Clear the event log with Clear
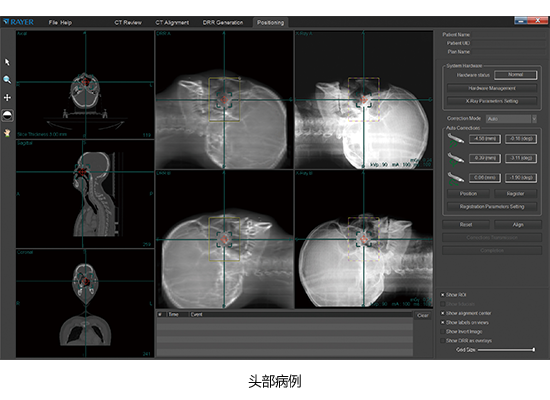The height and width of the screenshot is (400, 550). pyautogui.click(x=423, y=315)
